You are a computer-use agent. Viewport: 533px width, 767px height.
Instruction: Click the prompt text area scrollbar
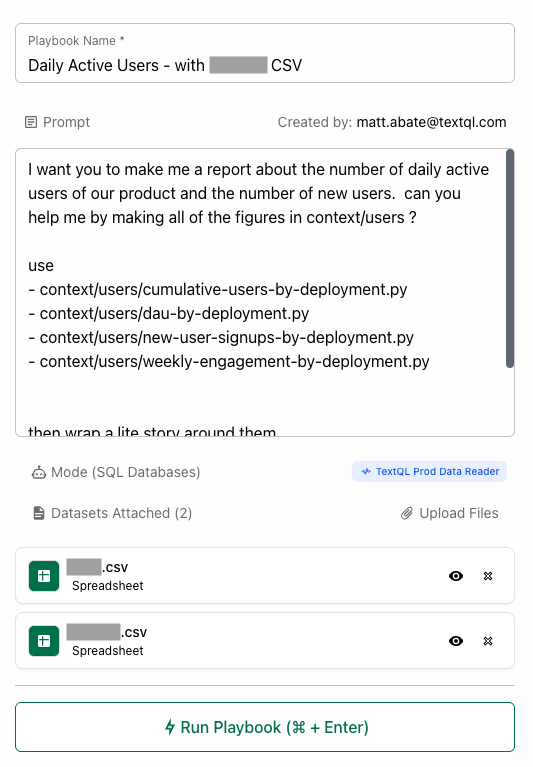pos(510,258)
